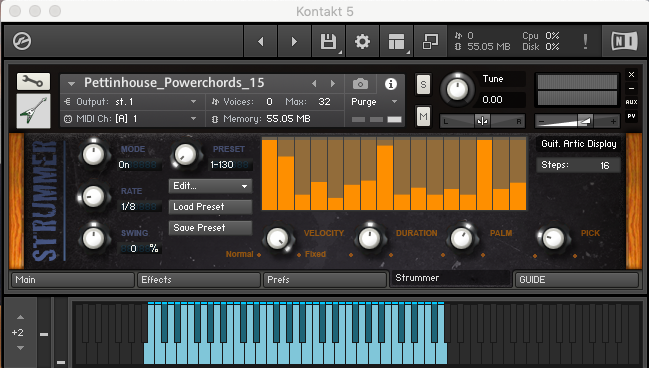The image size is (649, 368).
Task: Lower keyboard octave with down arrow
Action: click(x=20, y=348)
